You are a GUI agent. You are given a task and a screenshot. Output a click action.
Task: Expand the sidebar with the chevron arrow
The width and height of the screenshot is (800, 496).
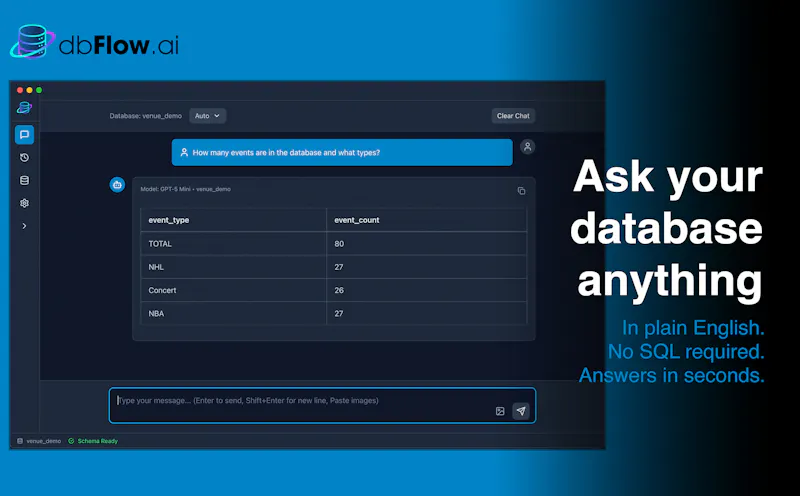(x=24, y=226)
